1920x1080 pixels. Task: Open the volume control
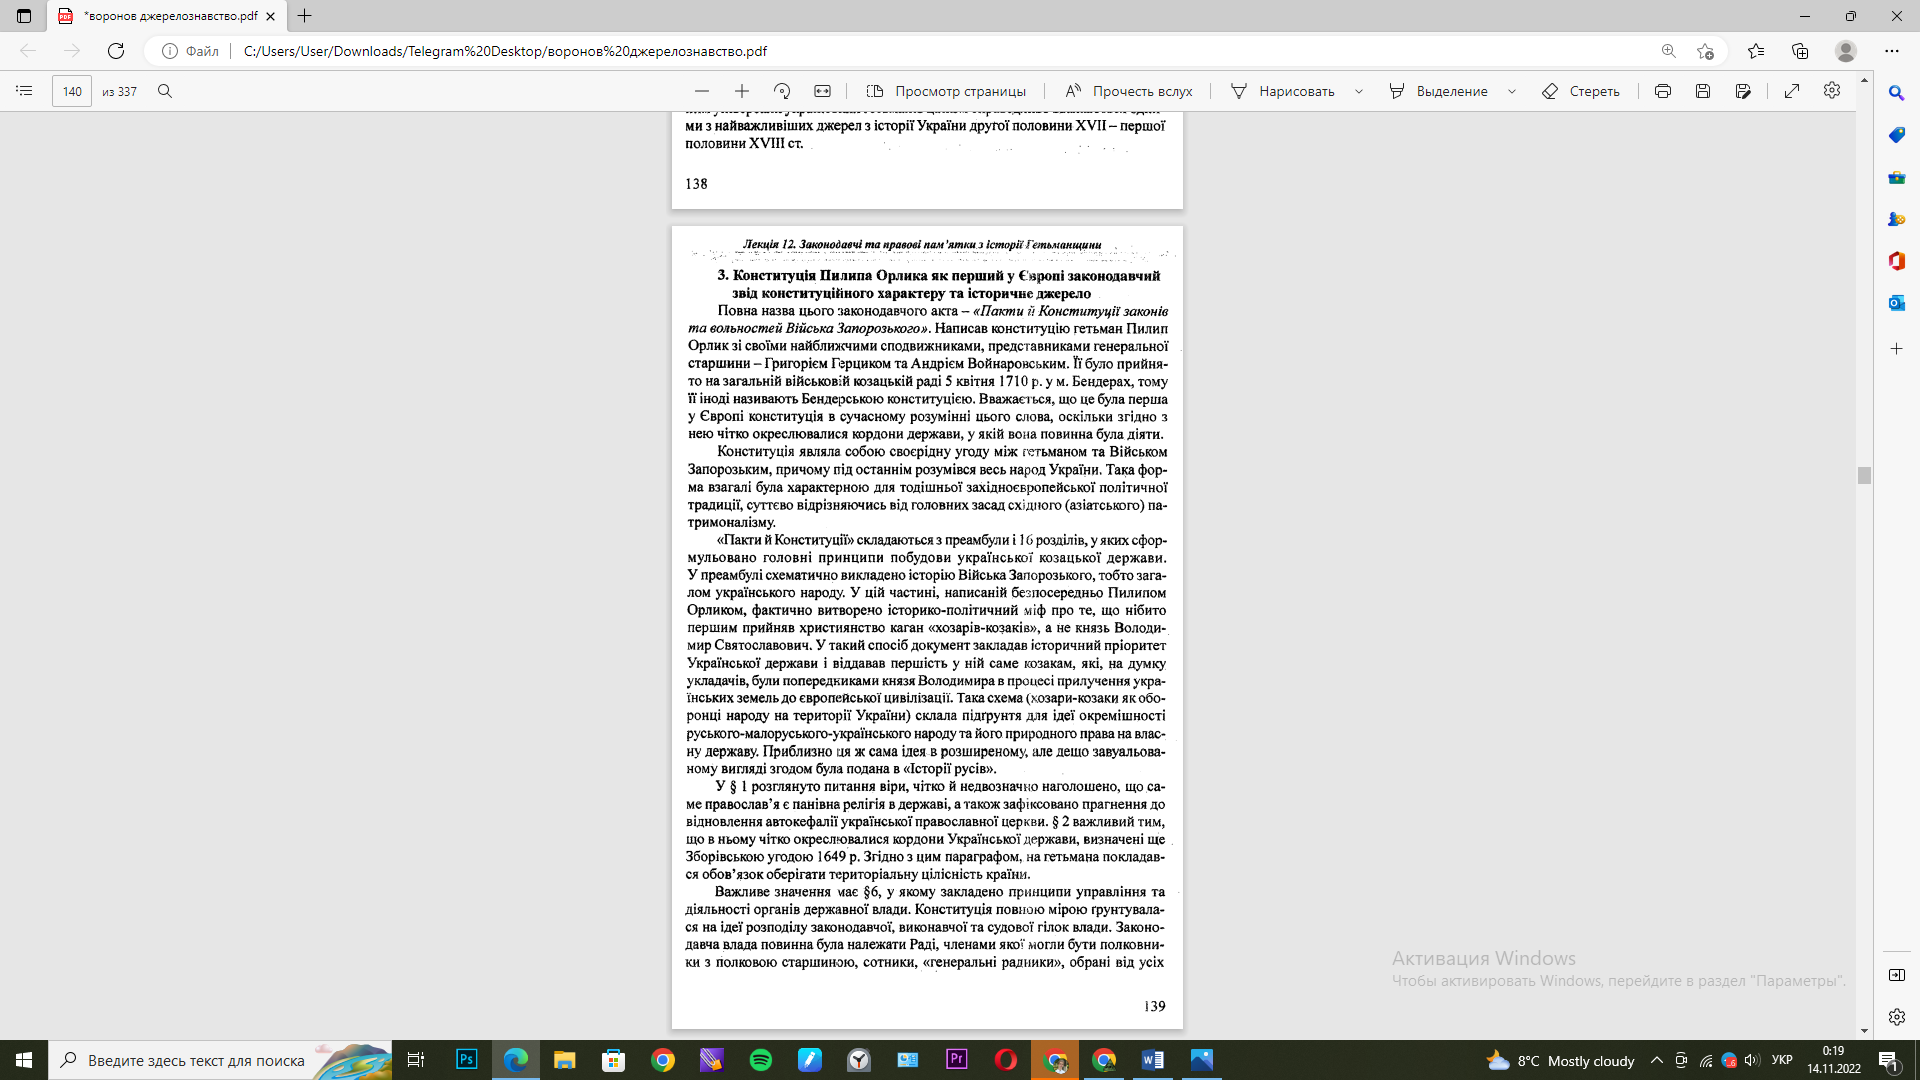[x=1752, y=1060]
